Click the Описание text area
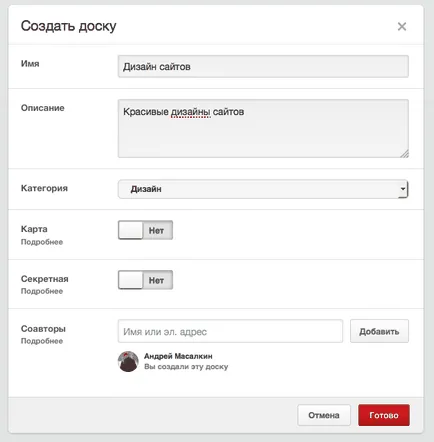 click(x=263, y=128)
